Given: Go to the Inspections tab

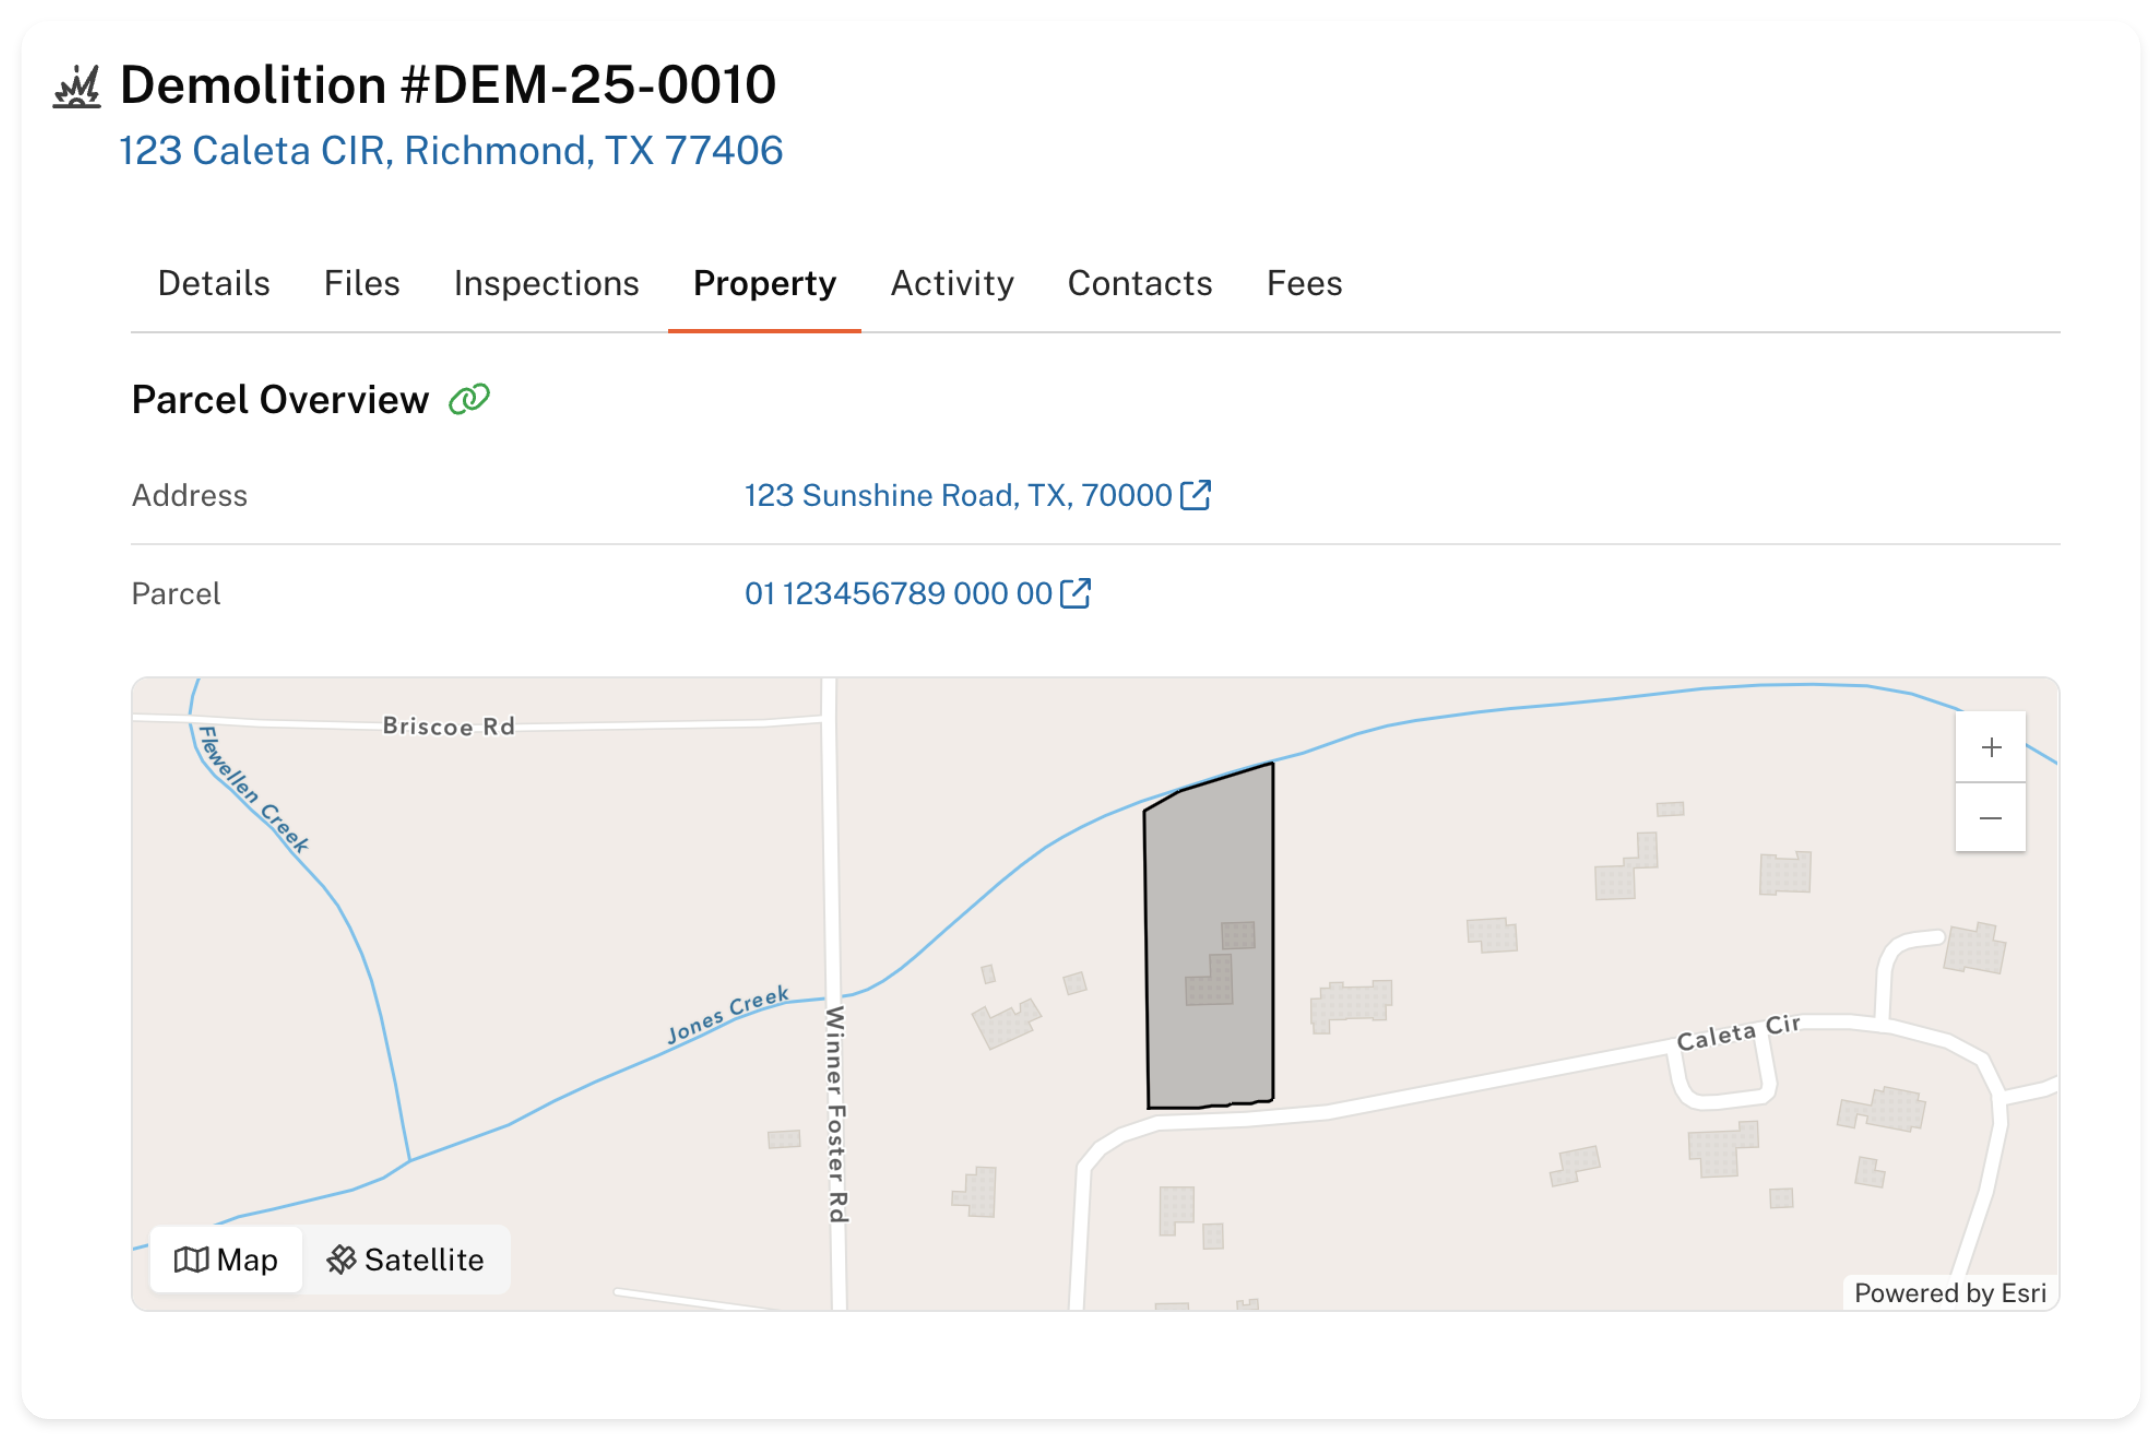Looking at the screenshot, I should click(x=546, y=284).
